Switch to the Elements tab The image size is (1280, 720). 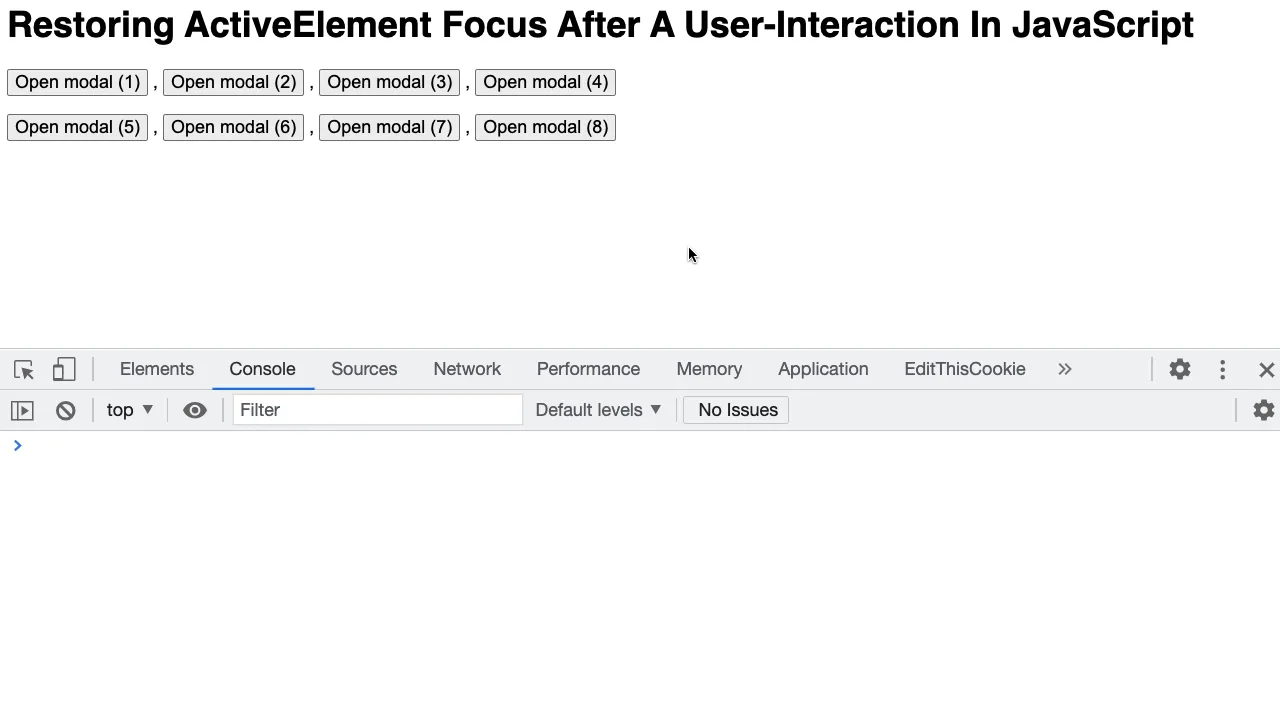157,369
